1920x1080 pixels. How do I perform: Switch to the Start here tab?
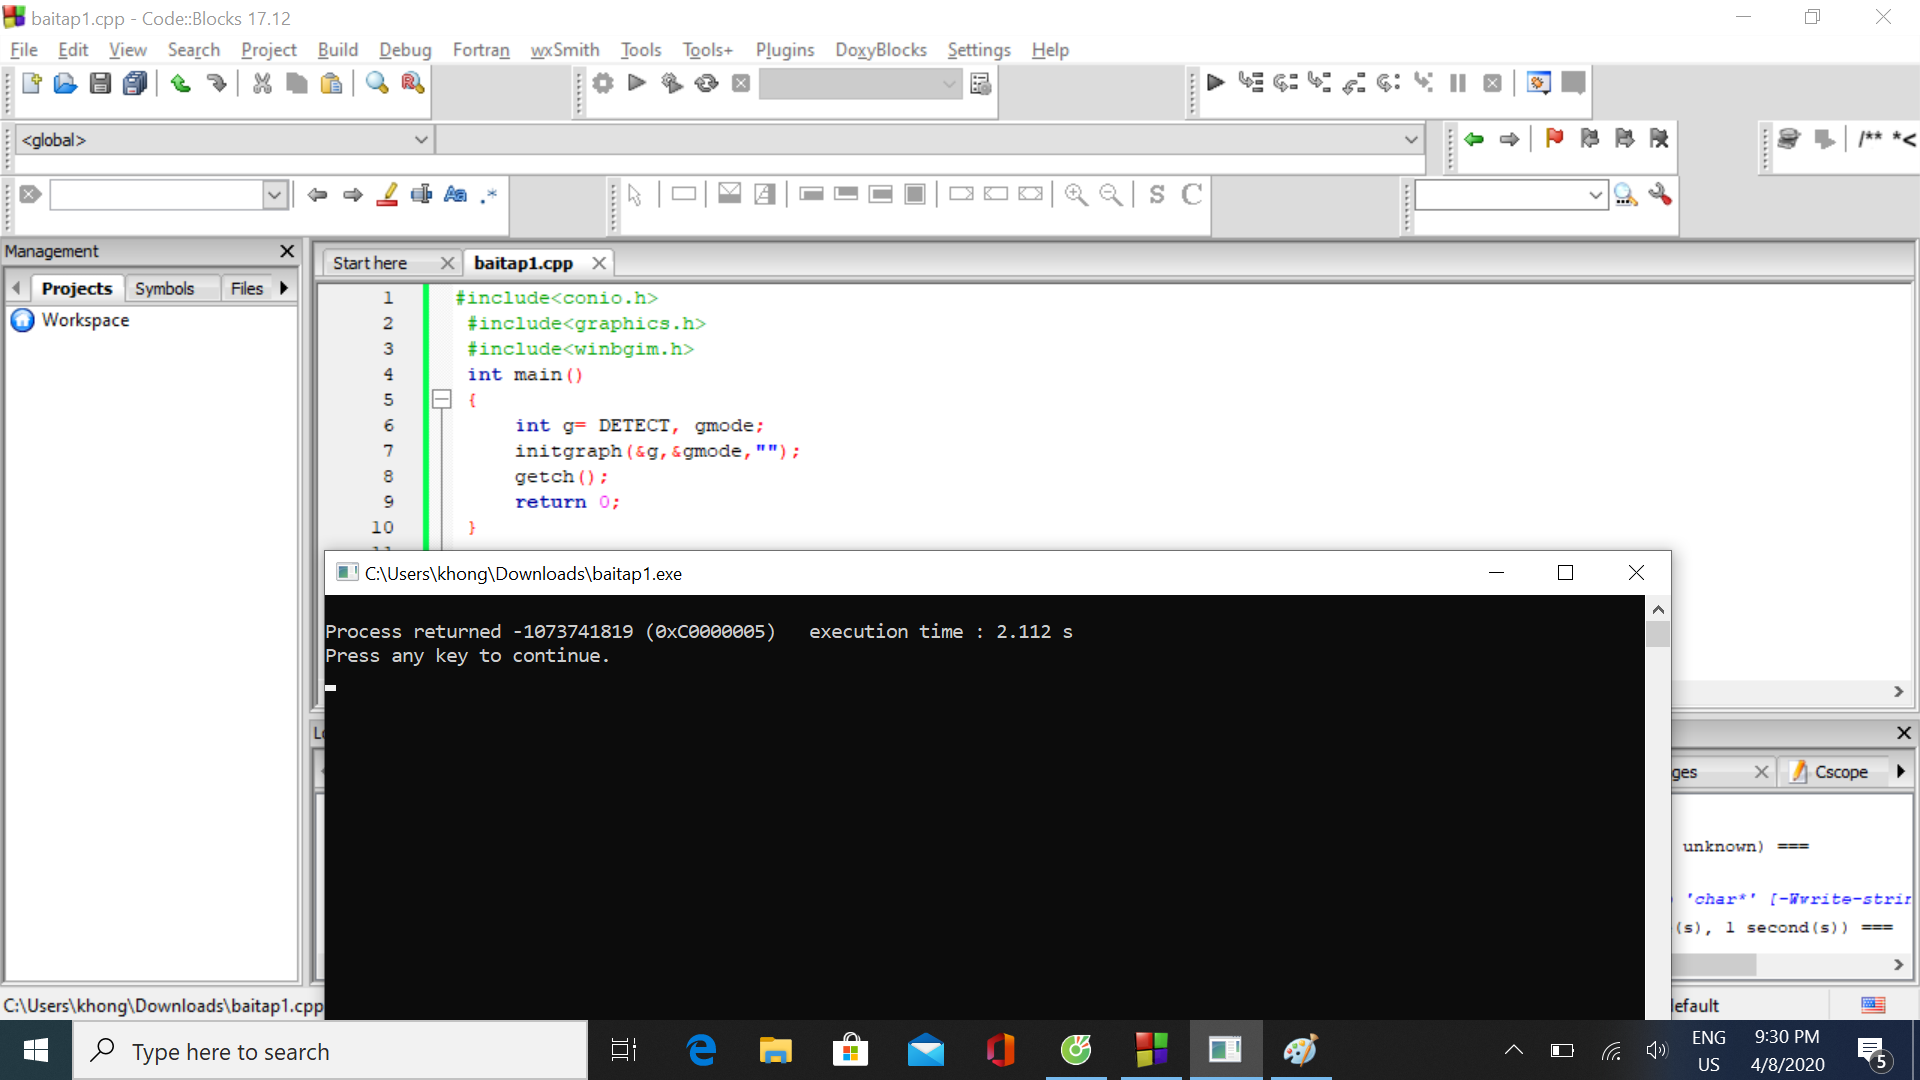click(370, 263)
